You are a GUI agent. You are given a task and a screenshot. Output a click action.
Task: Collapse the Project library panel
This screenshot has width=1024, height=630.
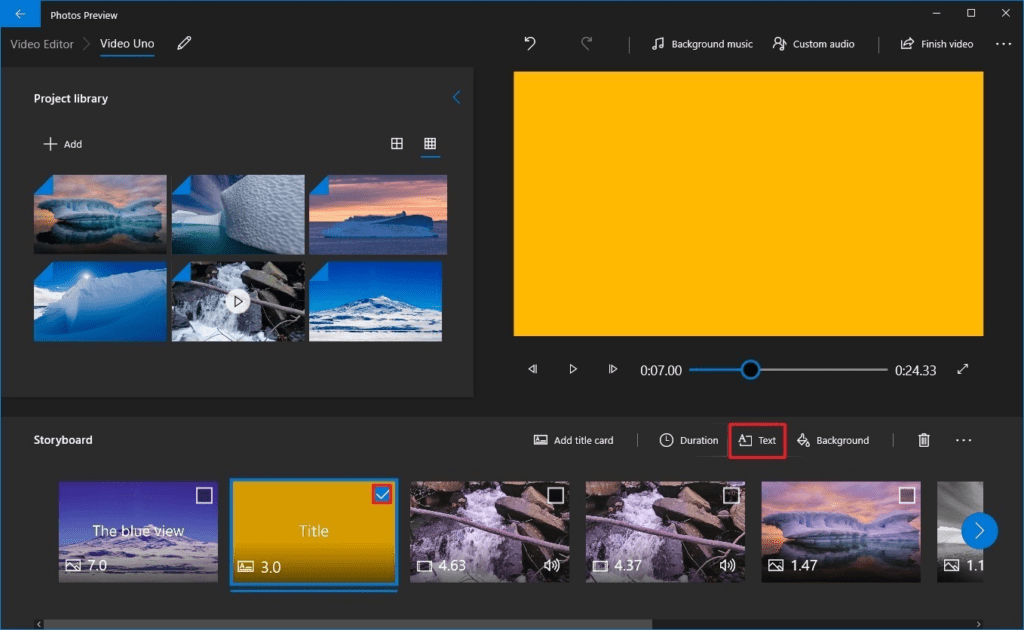[457, 97]
